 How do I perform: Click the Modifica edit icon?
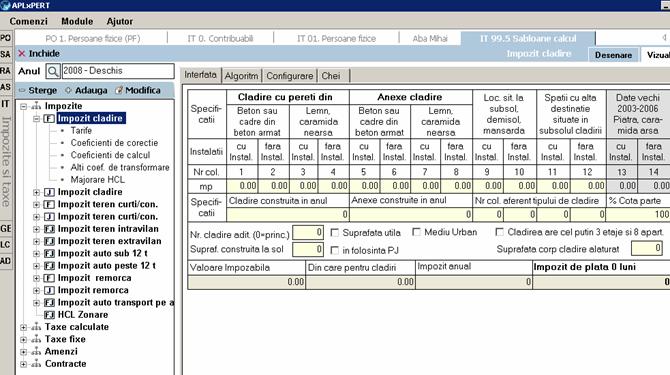(119, 91)
